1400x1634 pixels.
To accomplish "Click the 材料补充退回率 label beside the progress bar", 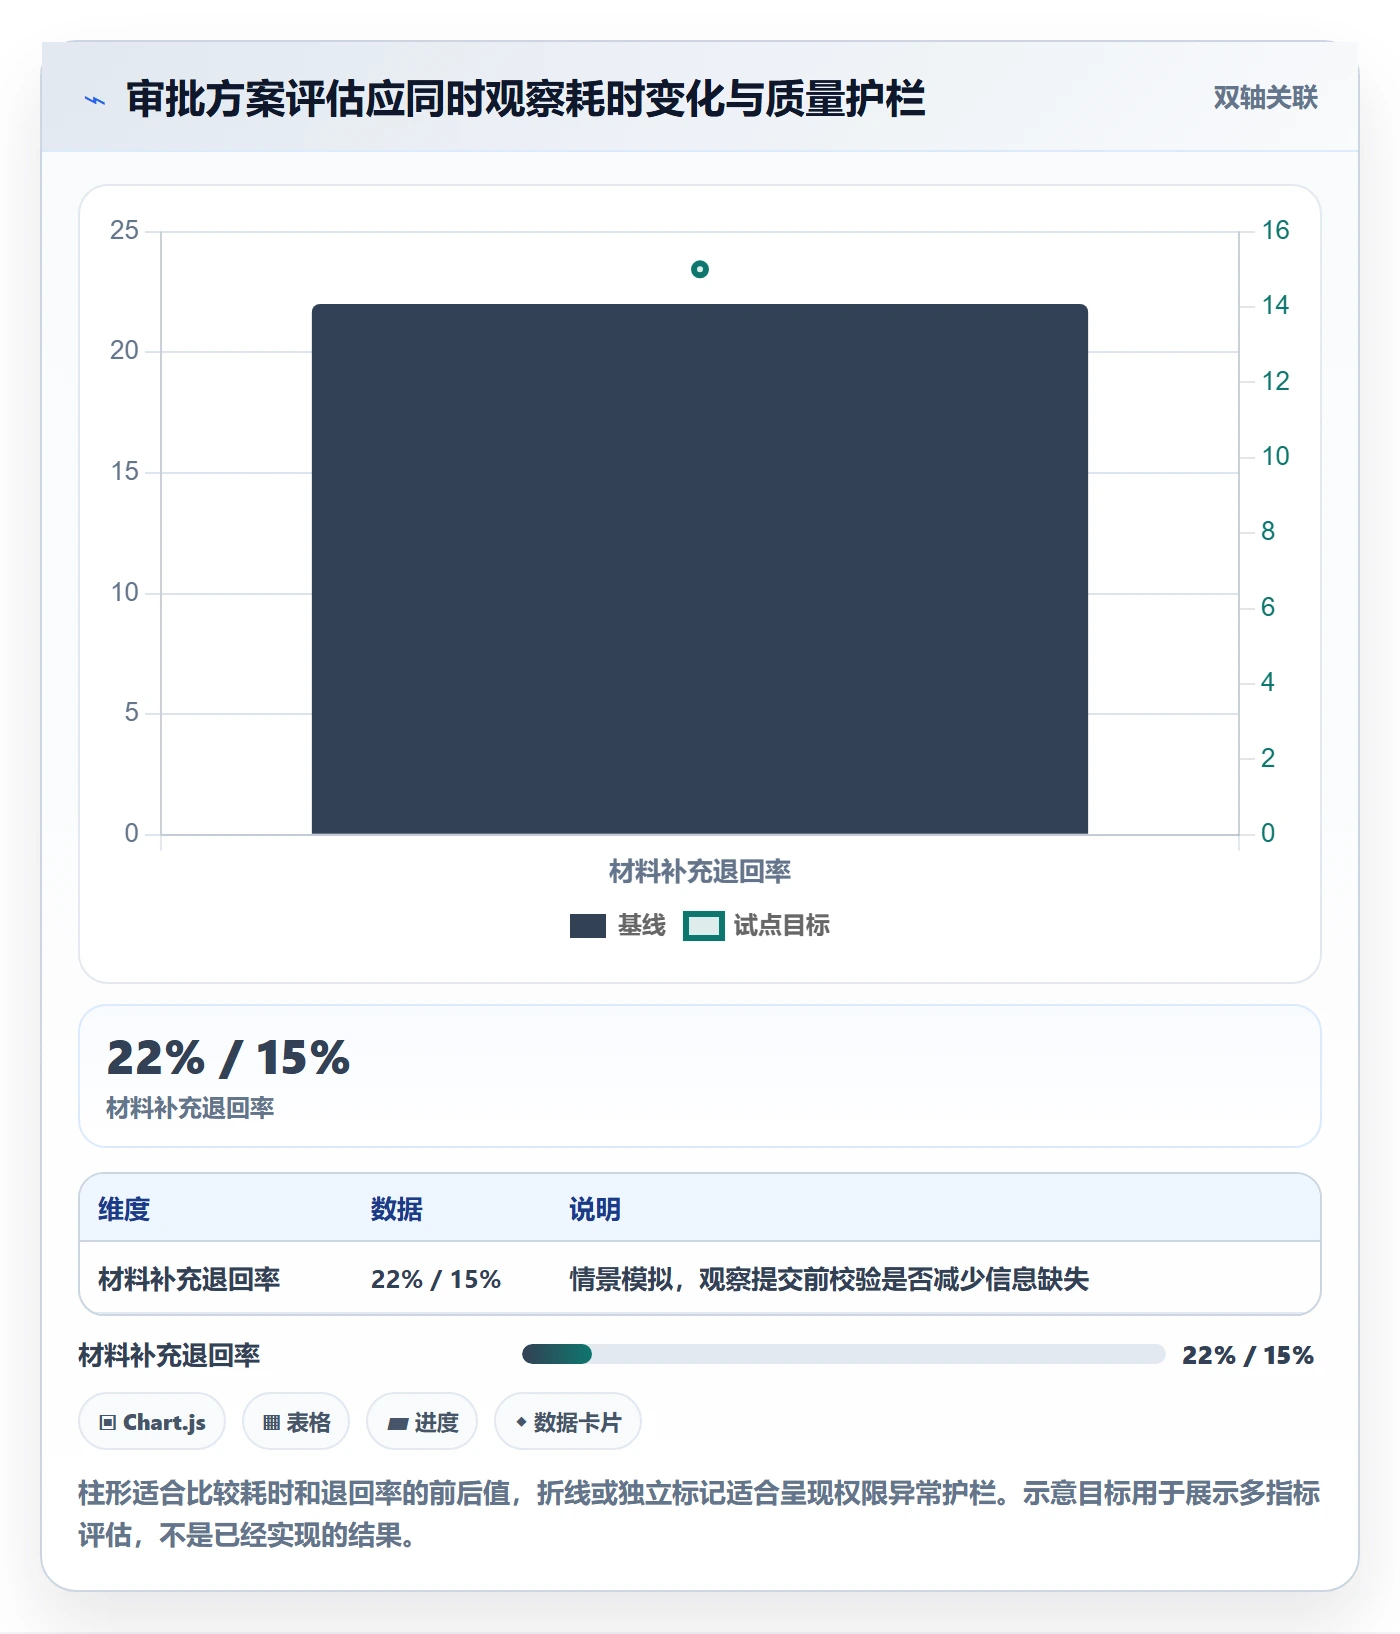I will click(169, 1355).
